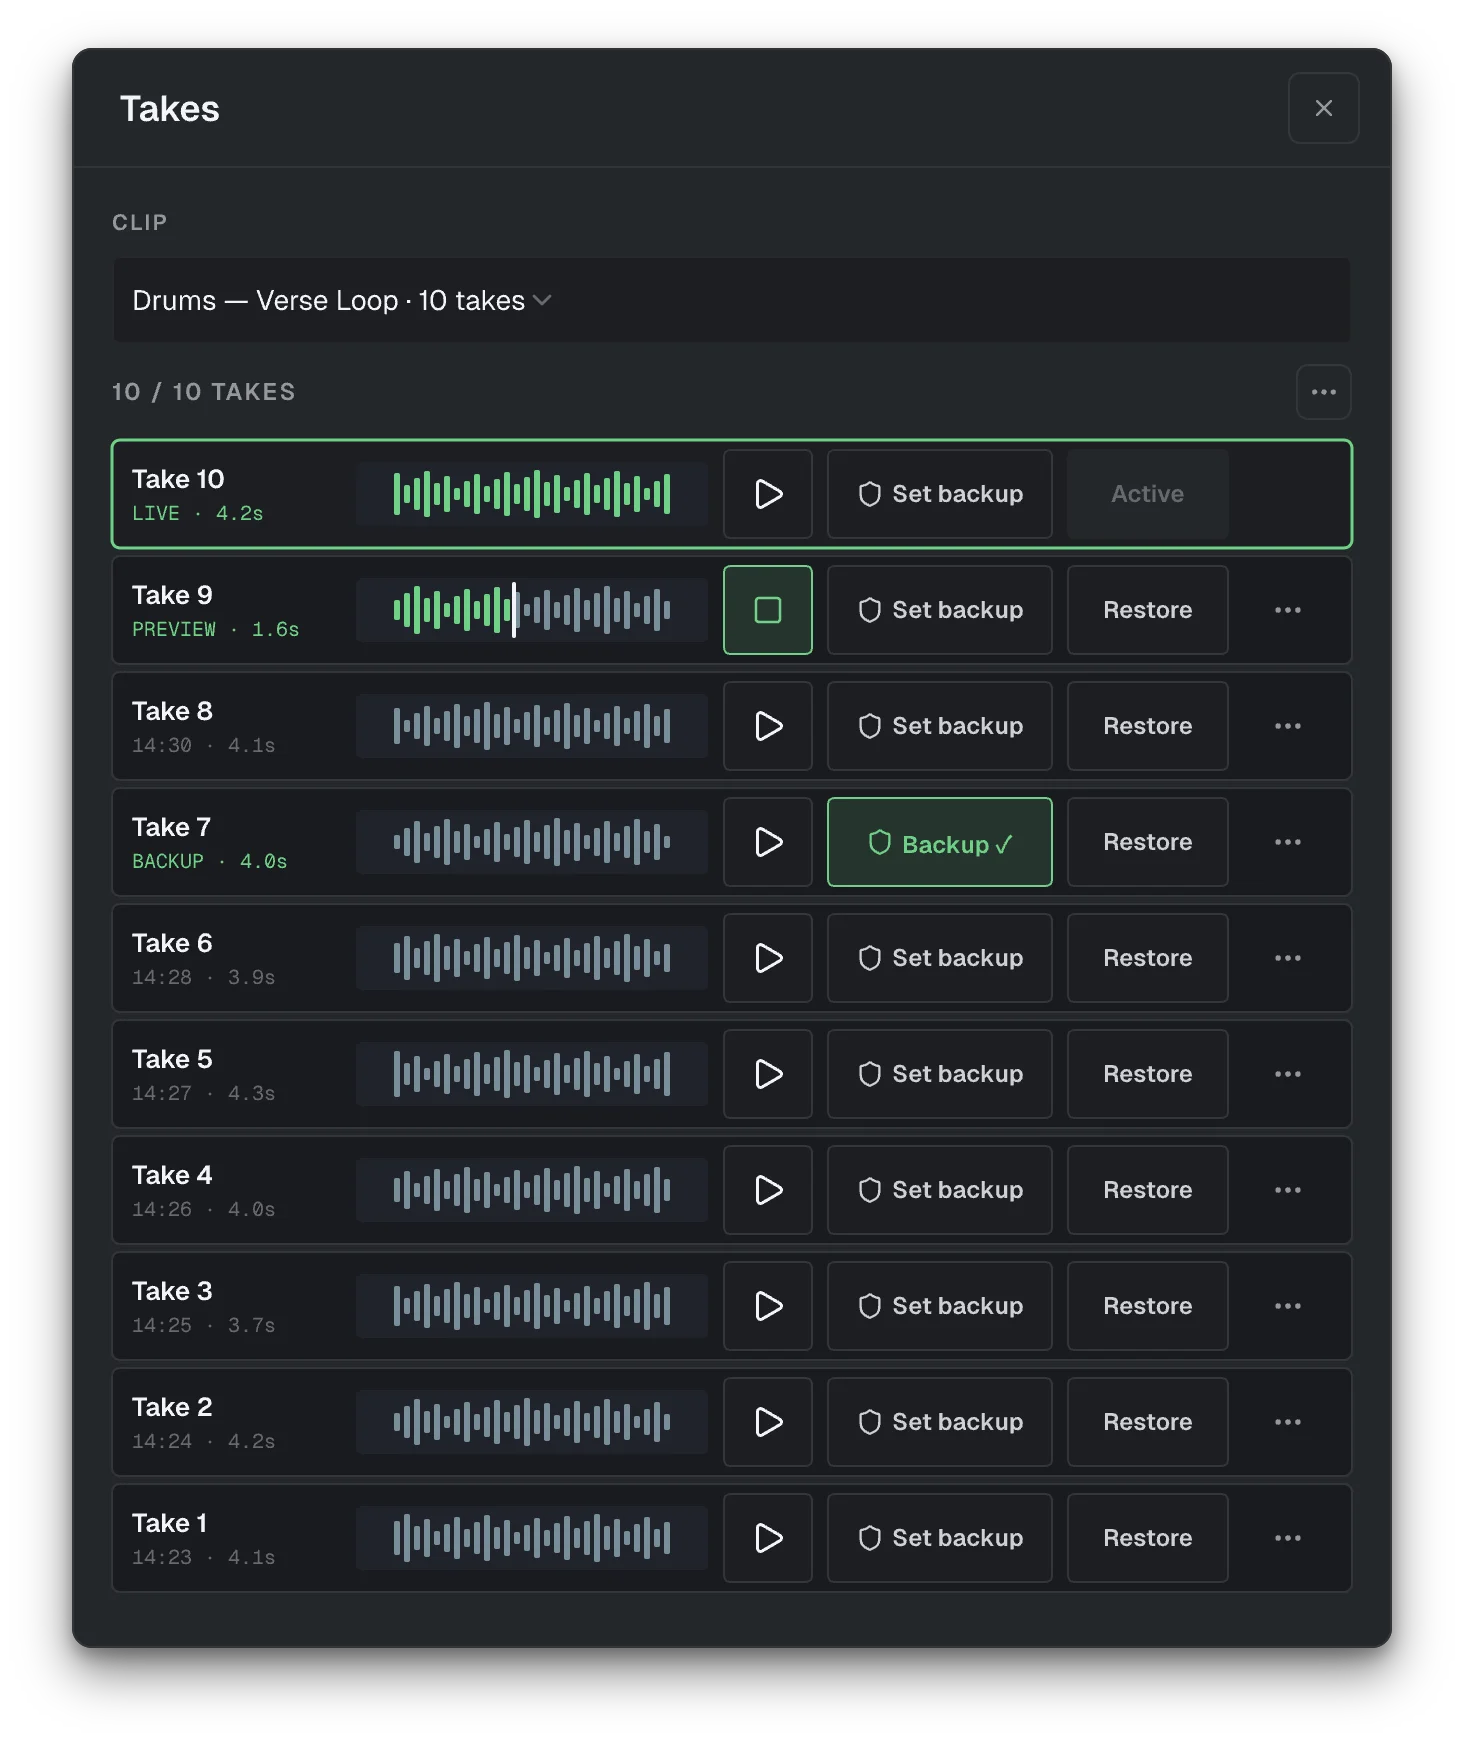Stop the Take 9 preview playback

pyautogui.click(x=768, y=610)
